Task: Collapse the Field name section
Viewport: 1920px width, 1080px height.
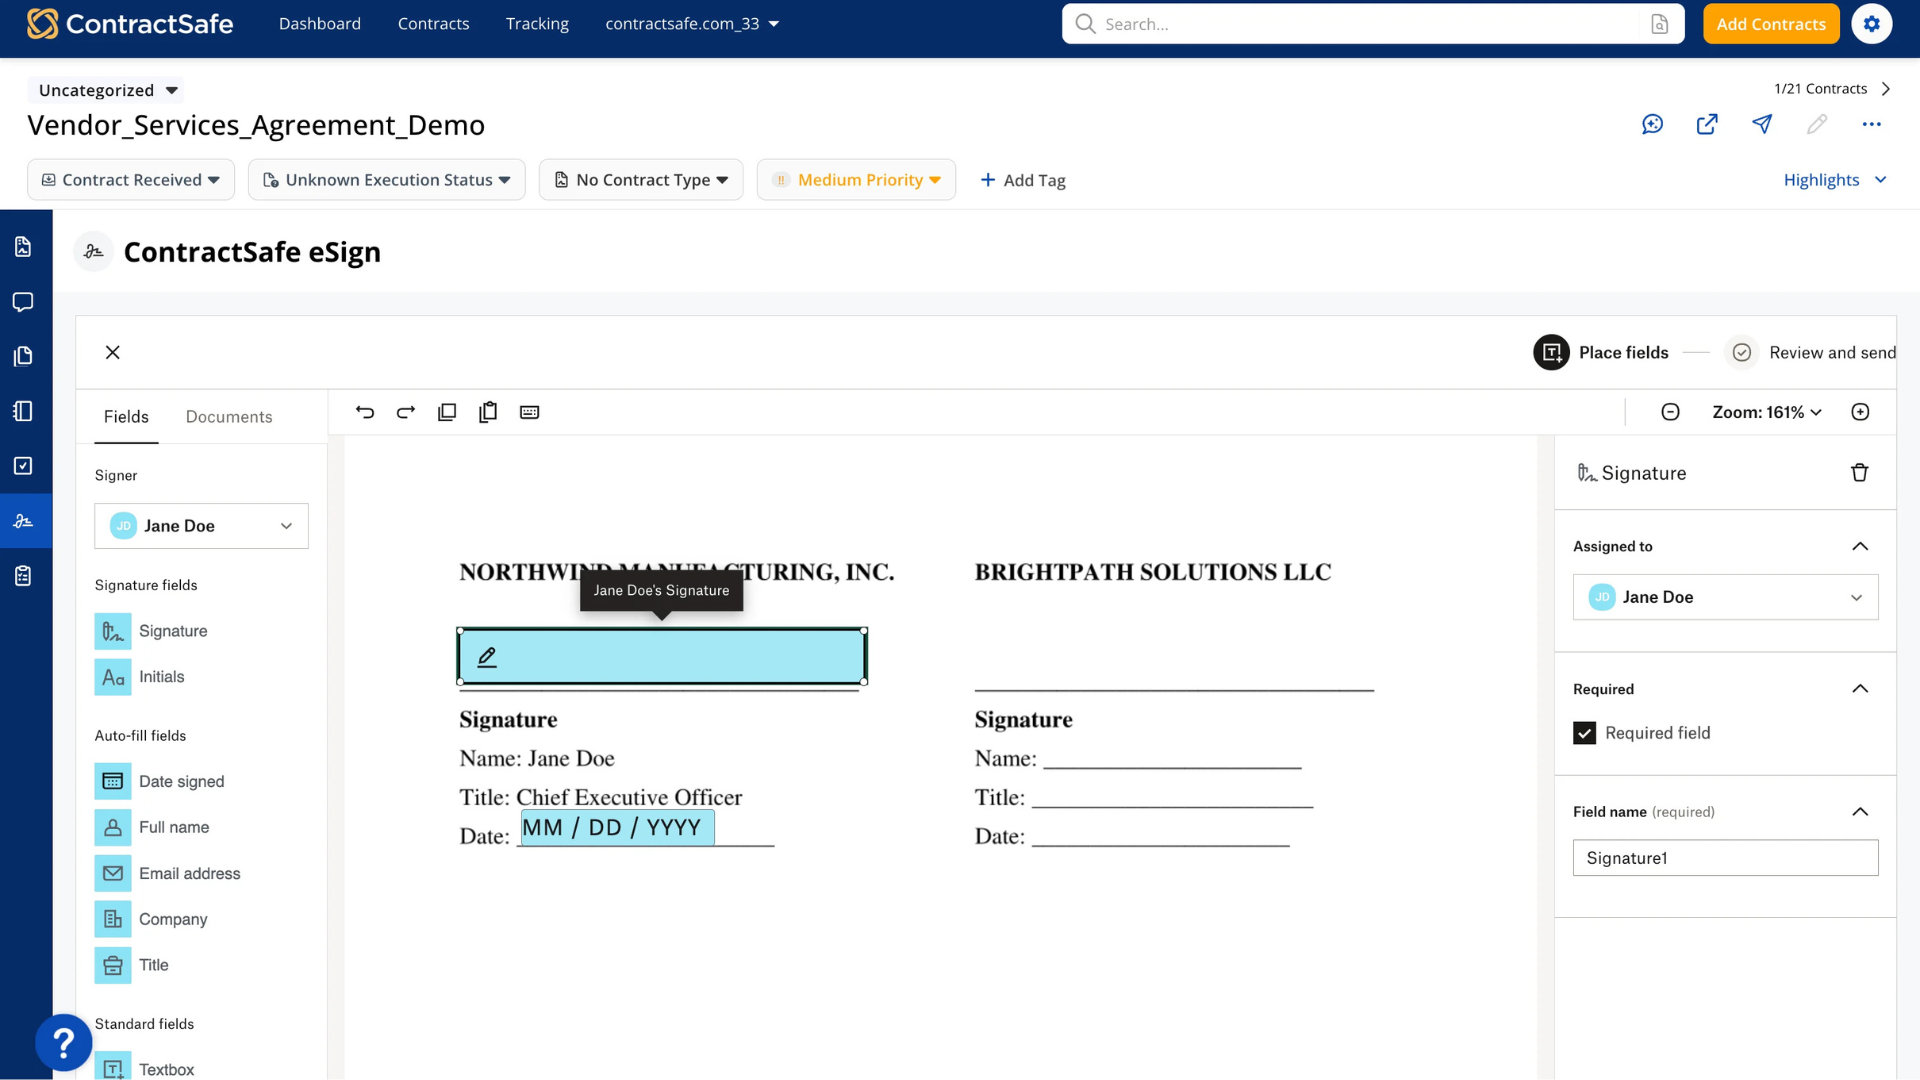Action: 1860,812
